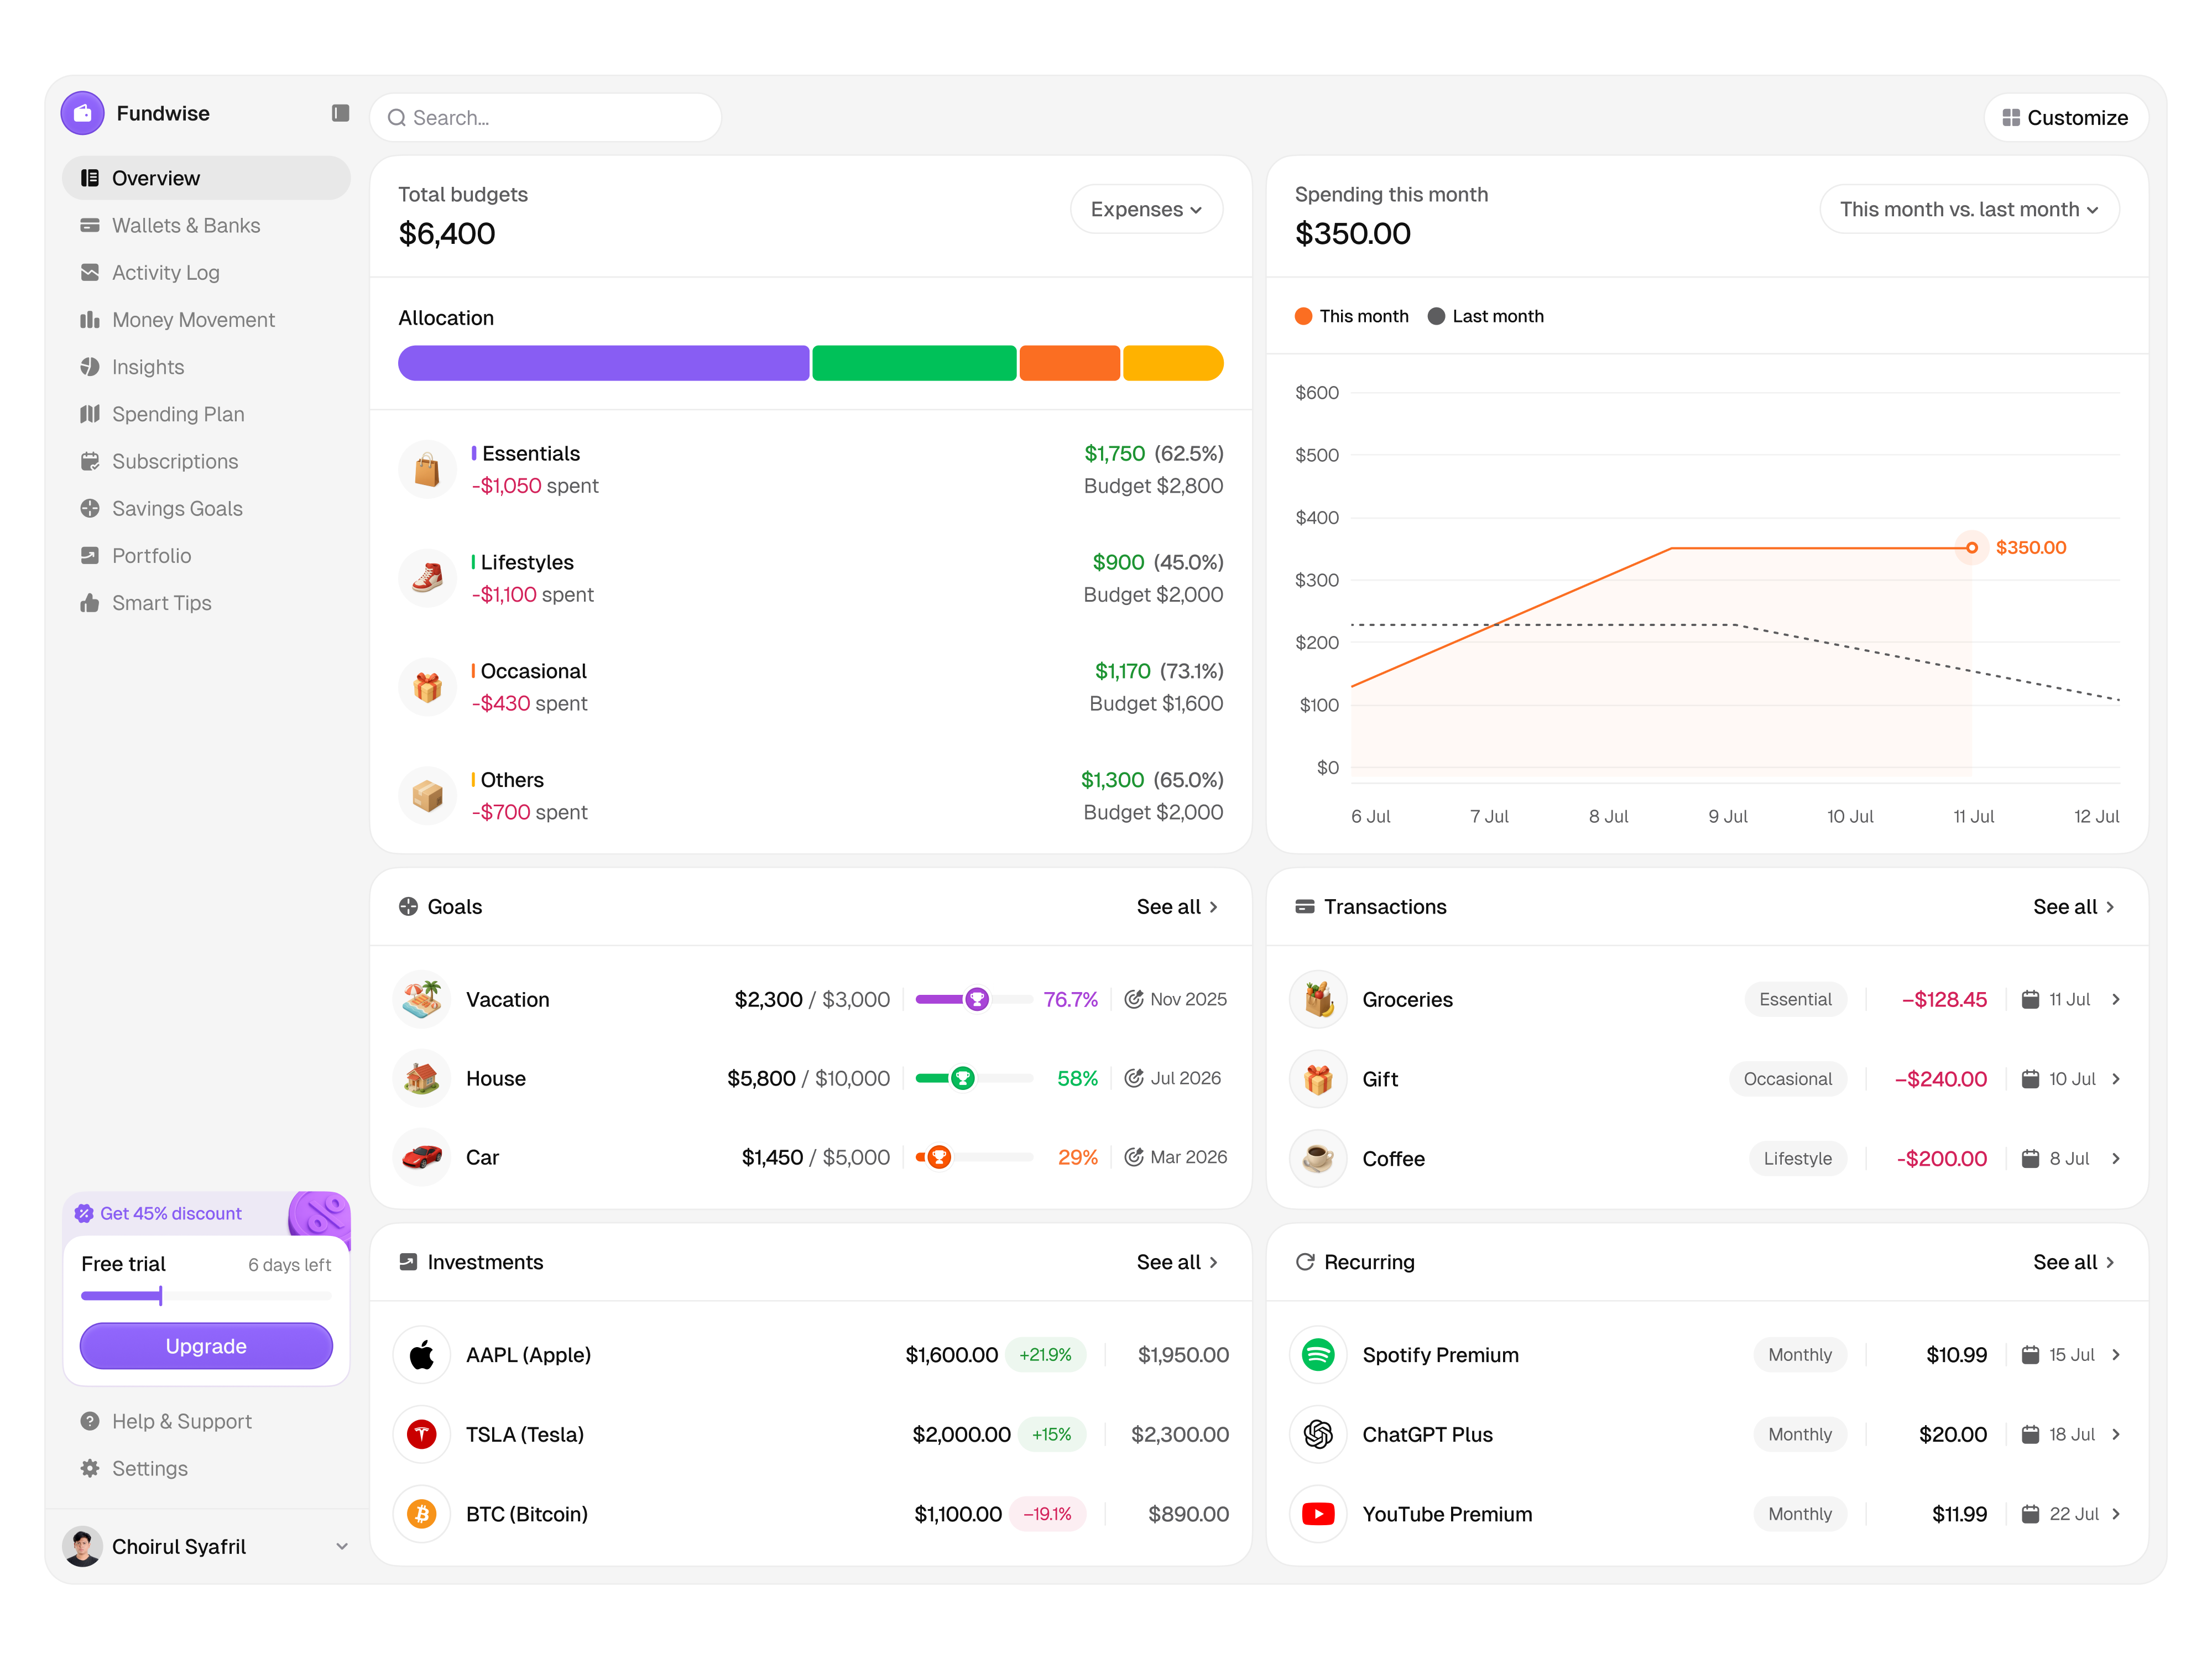Go to the Insights panel
The image size is (2212, 1659).
(x=147, y=366)
